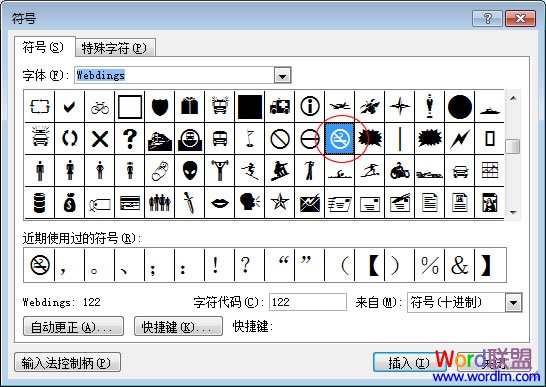This screenshot has height=387, width=546.
Task: Click the 字符代码 input field
Action: coord(308,302)
